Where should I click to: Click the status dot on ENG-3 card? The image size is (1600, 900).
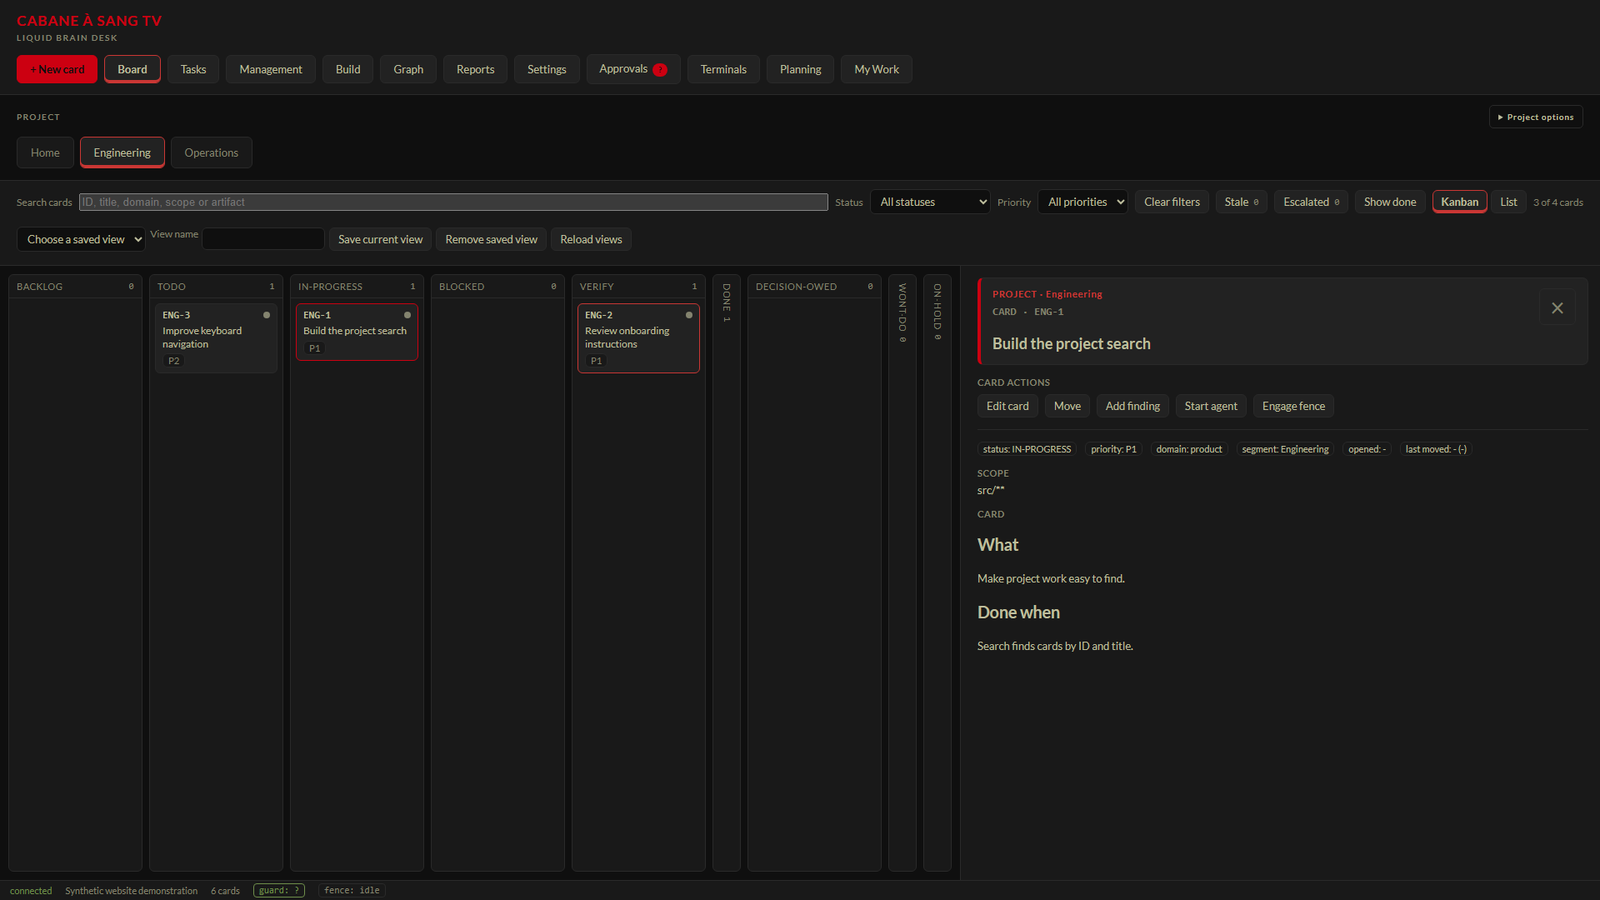tap(266, 315)
